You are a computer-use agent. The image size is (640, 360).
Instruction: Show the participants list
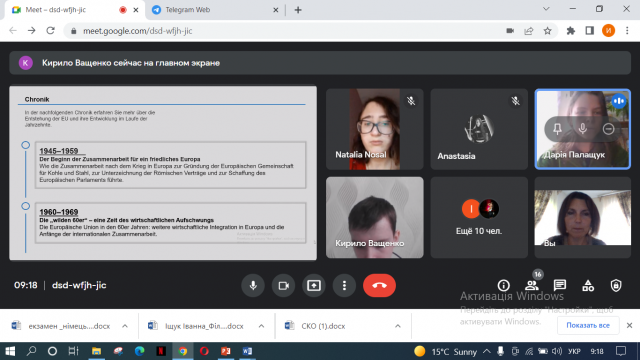click(x=531, y=285)
